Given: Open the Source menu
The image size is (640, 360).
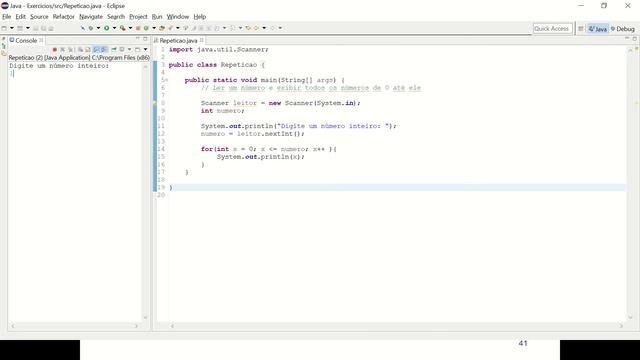Looking at the screenshot, I should pyautogui.click(x=39, y=17).
